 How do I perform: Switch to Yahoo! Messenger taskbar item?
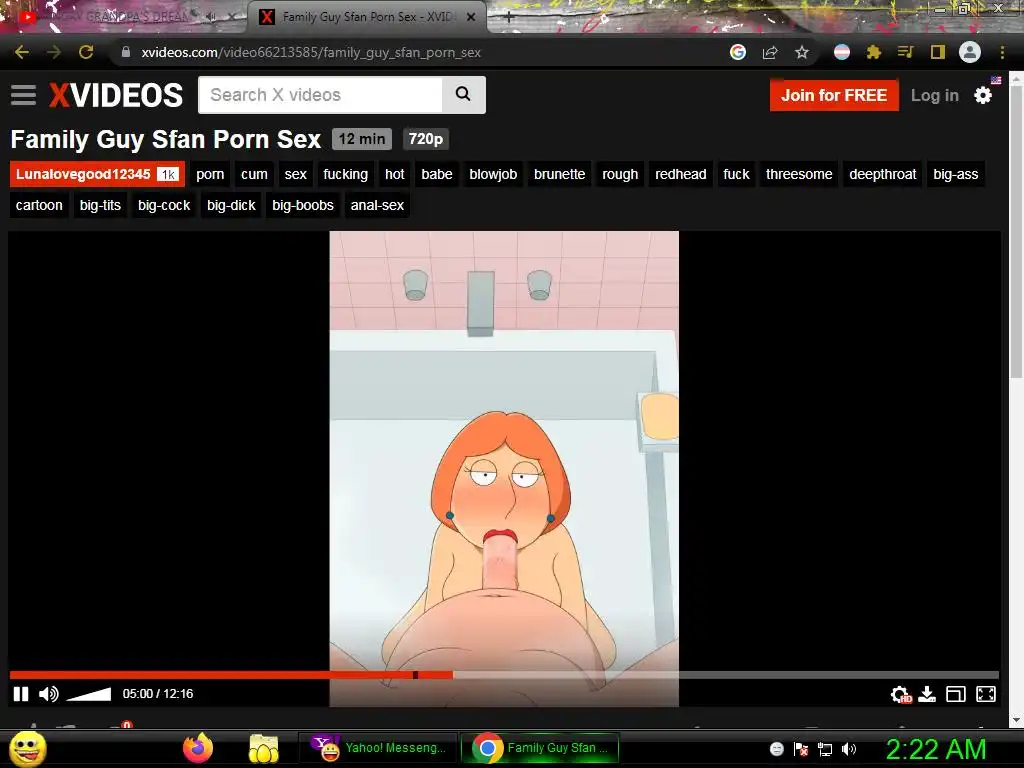pyautogui.click(x=378, y=748)
